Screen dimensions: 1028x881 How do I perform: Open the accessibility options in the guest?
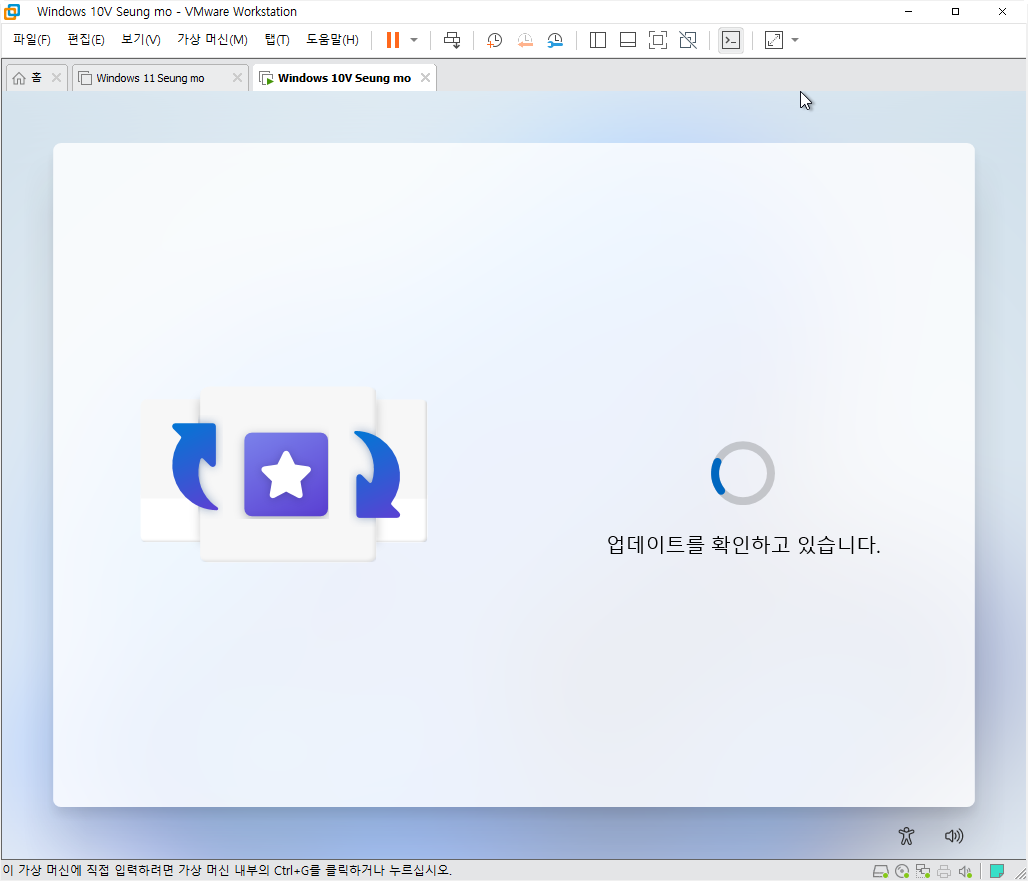[x=906, y=836]
